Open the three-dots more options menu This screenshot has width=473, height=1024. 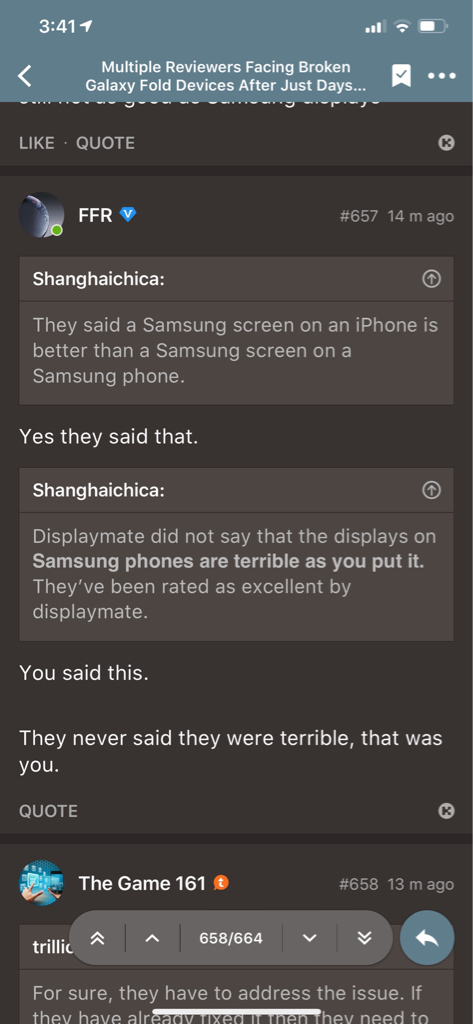point(442,76)
